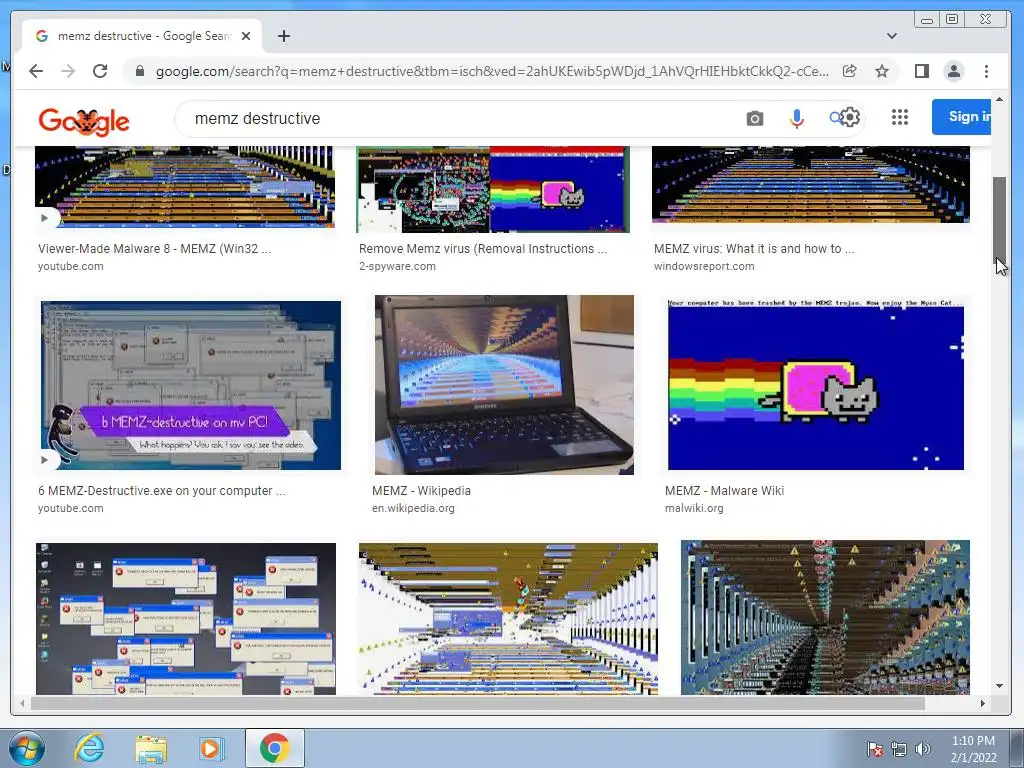Open Chrome three-dot menu
Screen dimensions: 1024x768
point(986,71)
